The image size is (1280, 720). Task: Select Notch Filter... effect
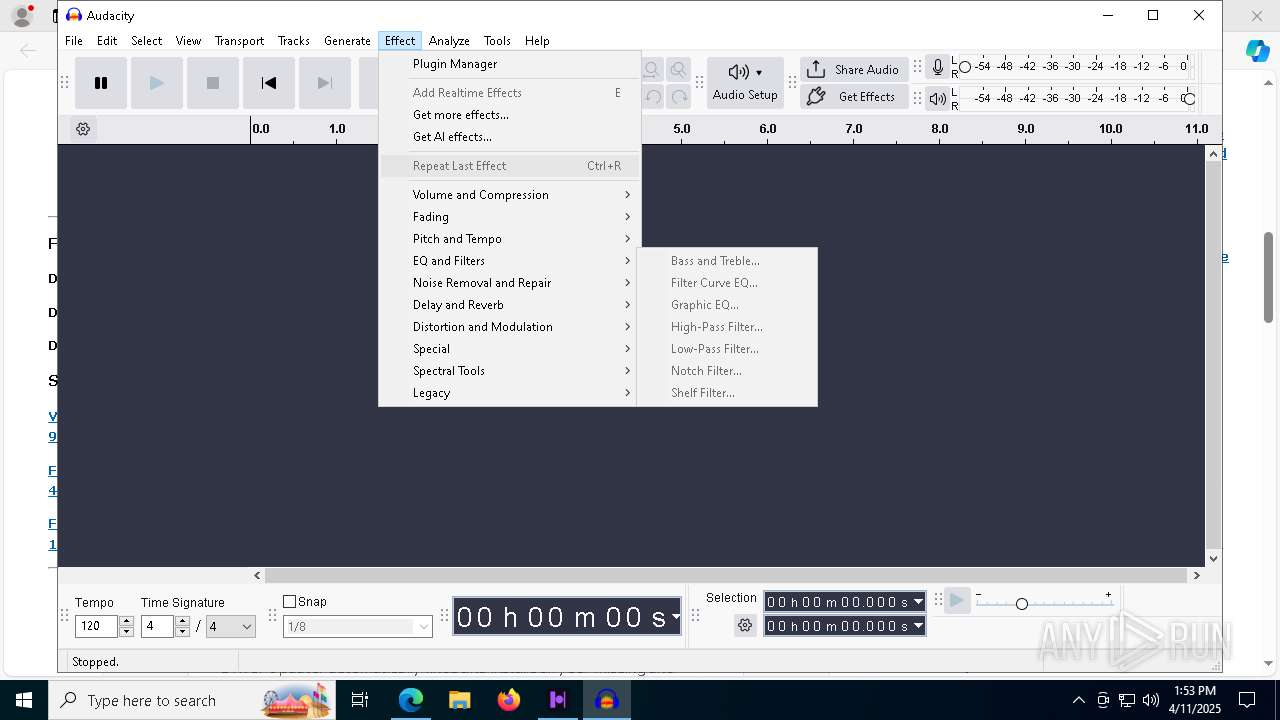[727, 371]
